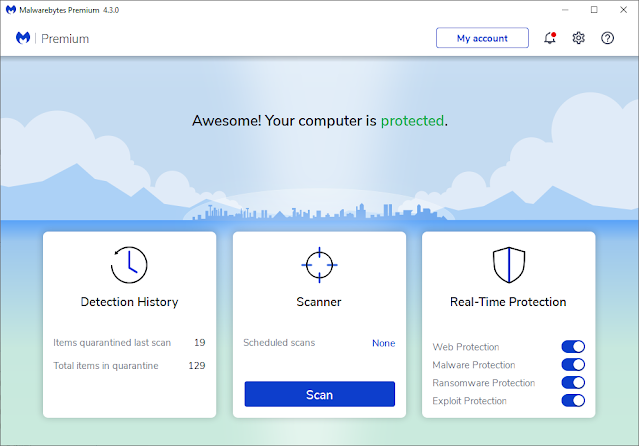Click the 19 quarantined items value
The image size is (639, 446).
200,342
